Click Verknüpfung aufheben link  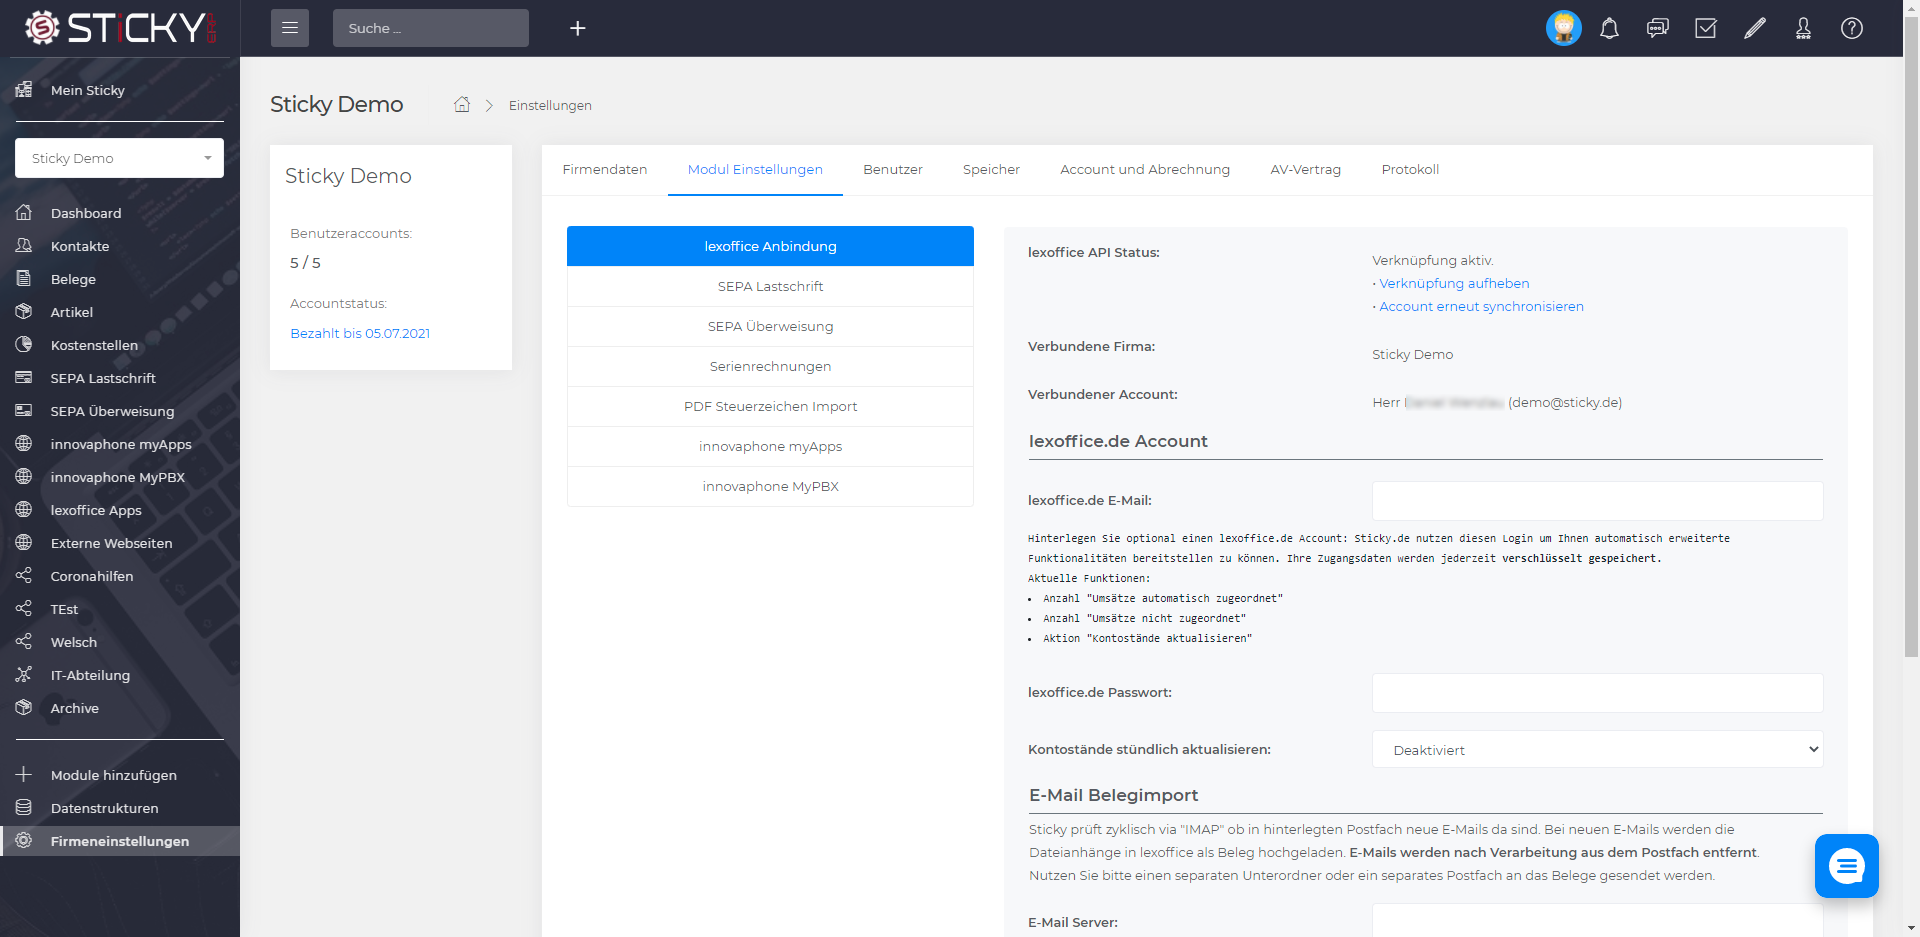(x=1454, y=283)
